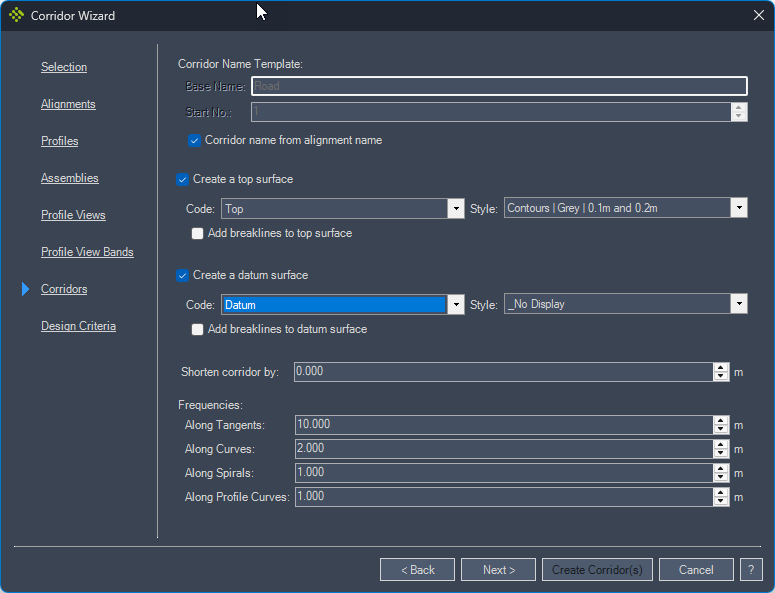Image resolution: width=775 pixels, height=593 pixels.
Task: Increase the Along Spirals frequency
Action: tap(721, 468)
